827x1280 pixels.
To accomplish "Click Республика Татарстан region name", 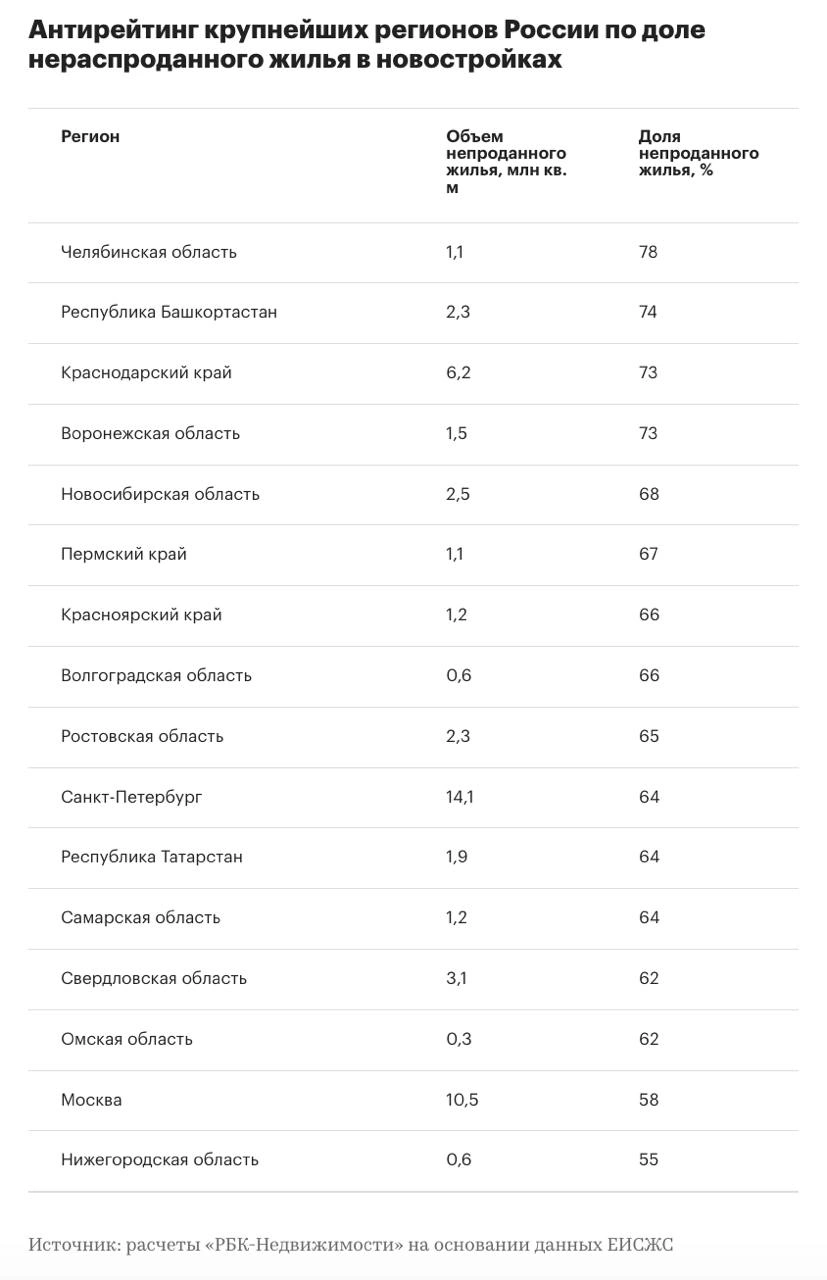I will pyautogui.click(x=152, y=857).
